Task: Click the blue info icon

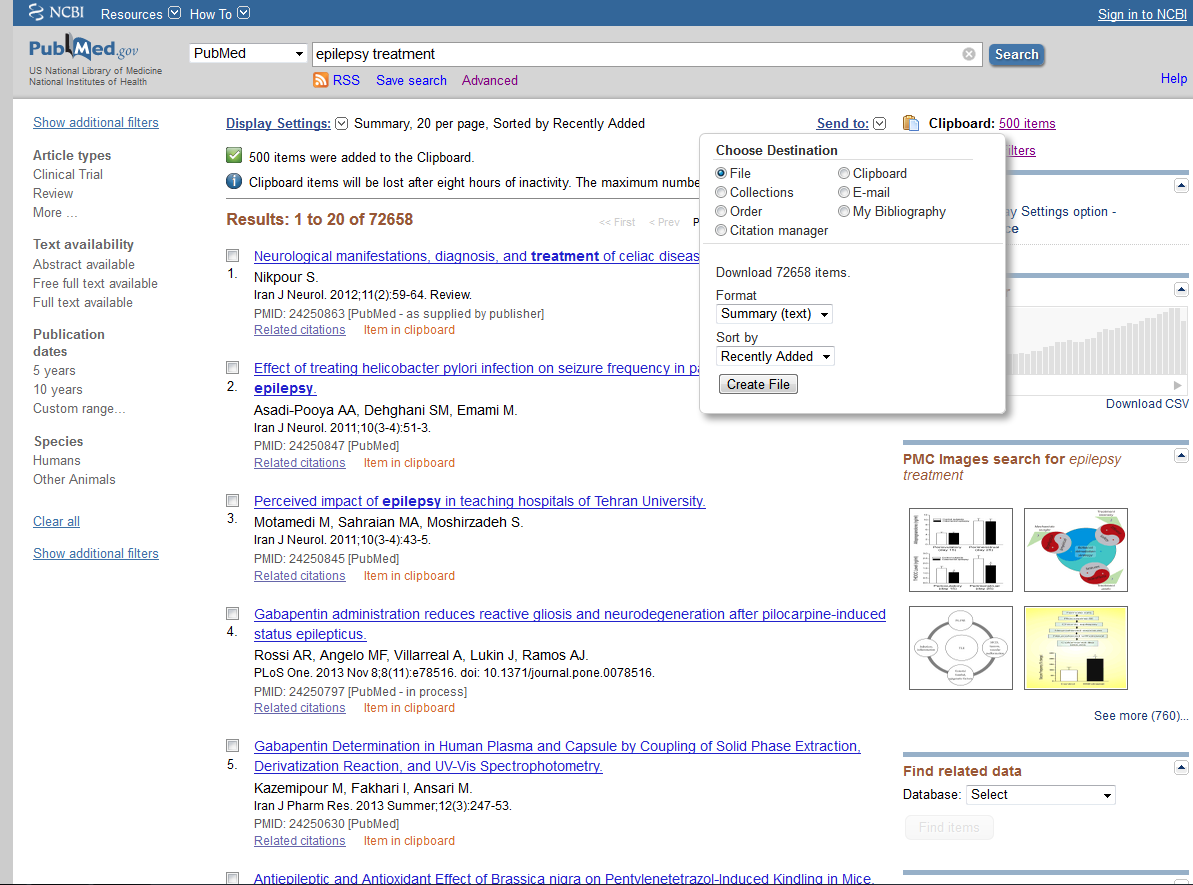Action: point(234,181)
